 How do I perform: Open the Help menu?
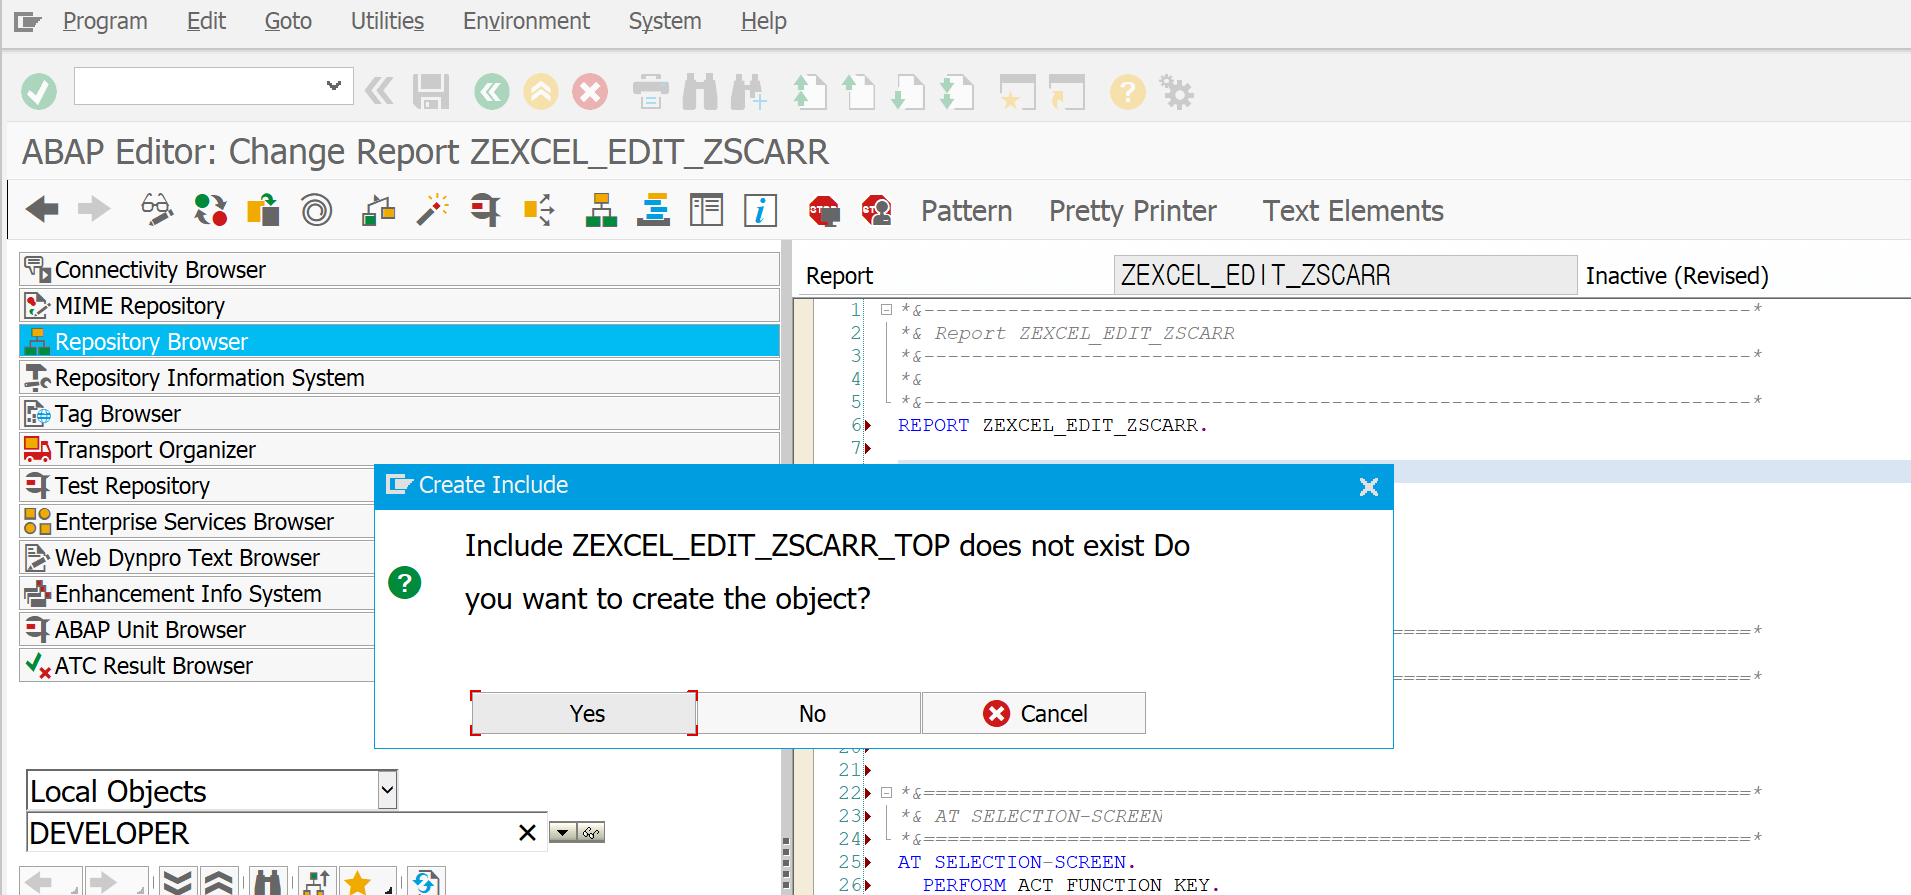click(763, 21)
